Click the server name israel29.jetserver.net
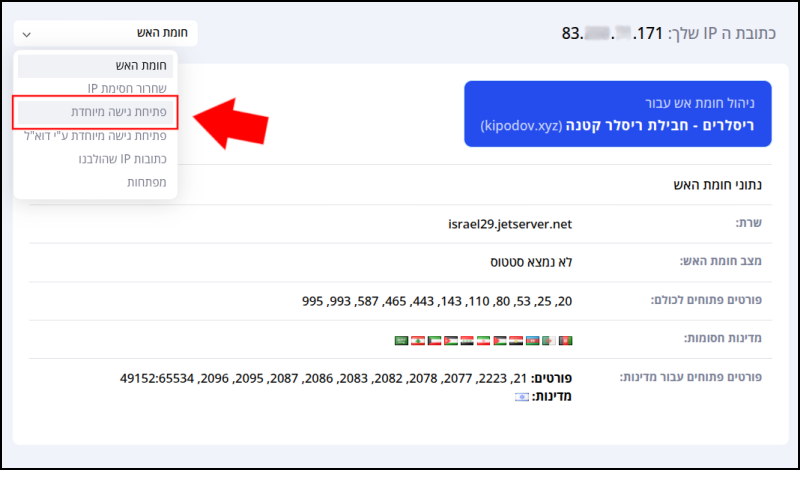The image size is (800, 492). click(x=510, y=224)
